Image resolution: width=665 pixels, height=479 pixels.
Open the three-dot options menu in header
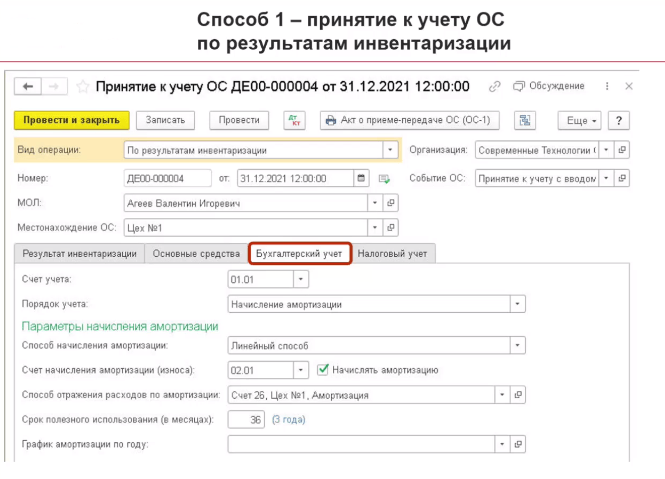tap(607, 86)
